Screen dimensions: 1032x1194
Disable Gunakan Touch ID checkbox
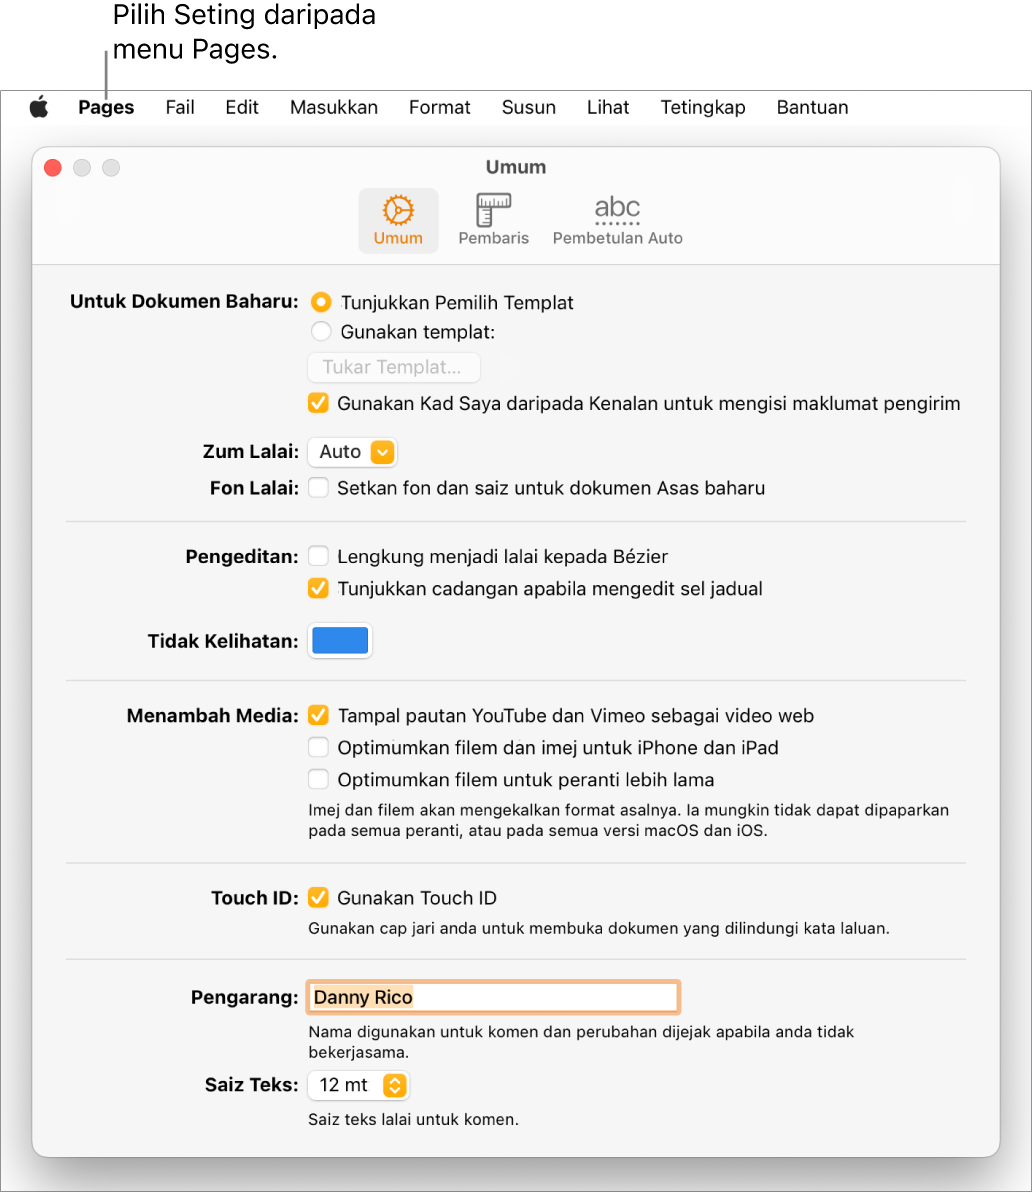pos(318,898)
